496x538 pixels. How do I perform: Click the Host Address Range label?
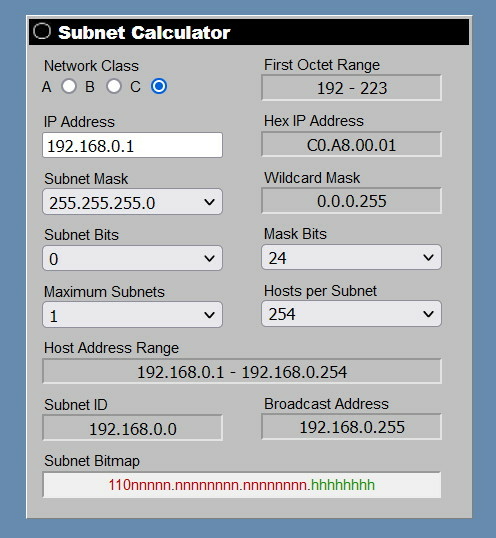[111, 348]
